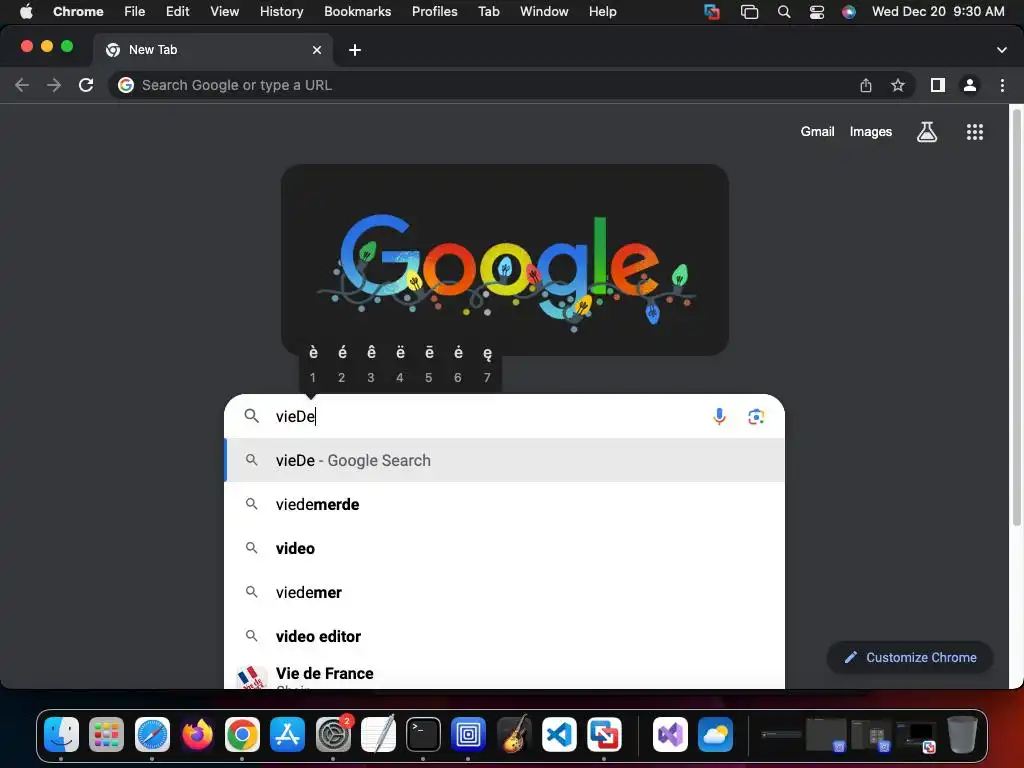This screenshot has width=1024, height=768.
Task: Open the View menu
Action: [225, 12]
